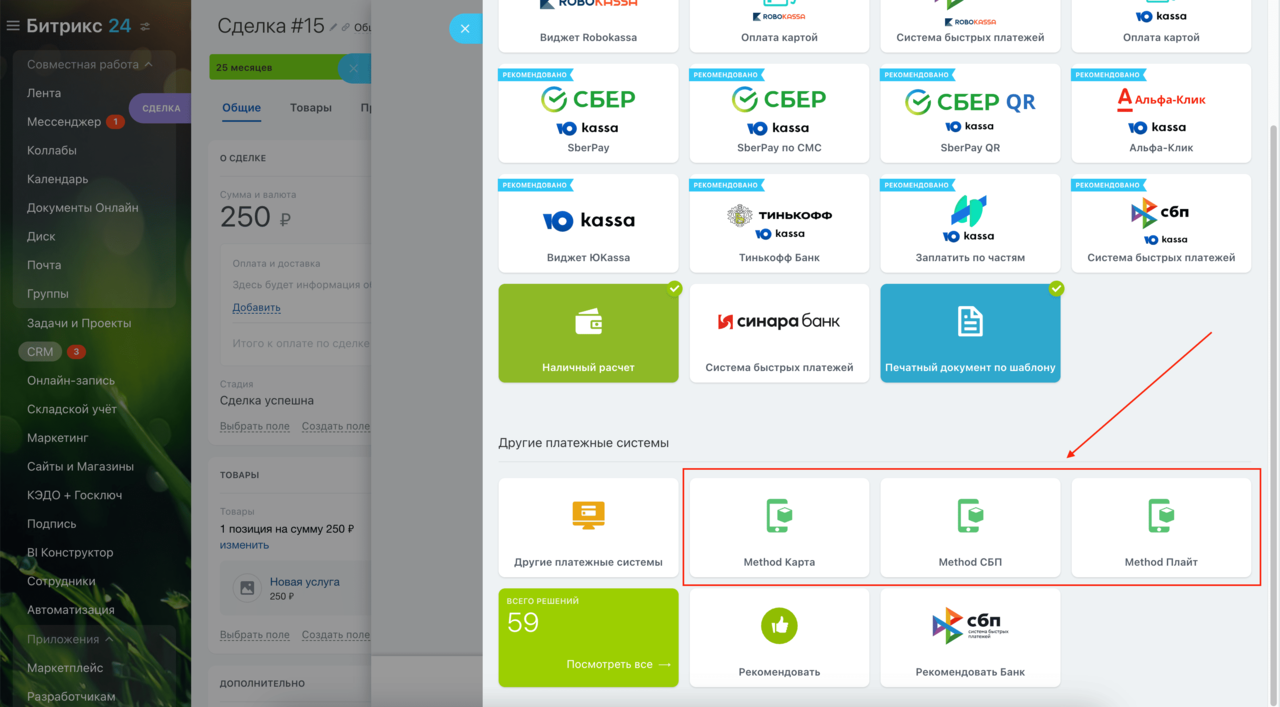Collapse the Приложения section chevron
This screenshot has height=707, width=1280.
pos(109,639)
